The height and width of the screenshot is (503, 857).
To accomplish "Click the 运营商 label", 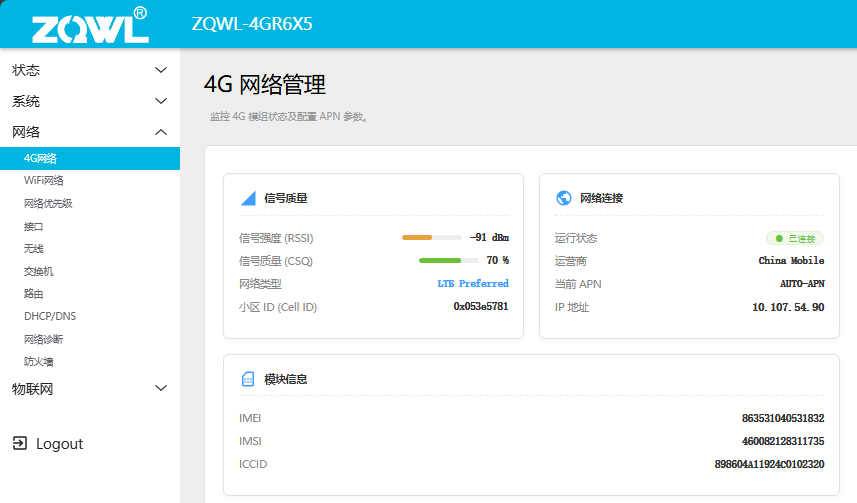I will (x=571, y=261).
